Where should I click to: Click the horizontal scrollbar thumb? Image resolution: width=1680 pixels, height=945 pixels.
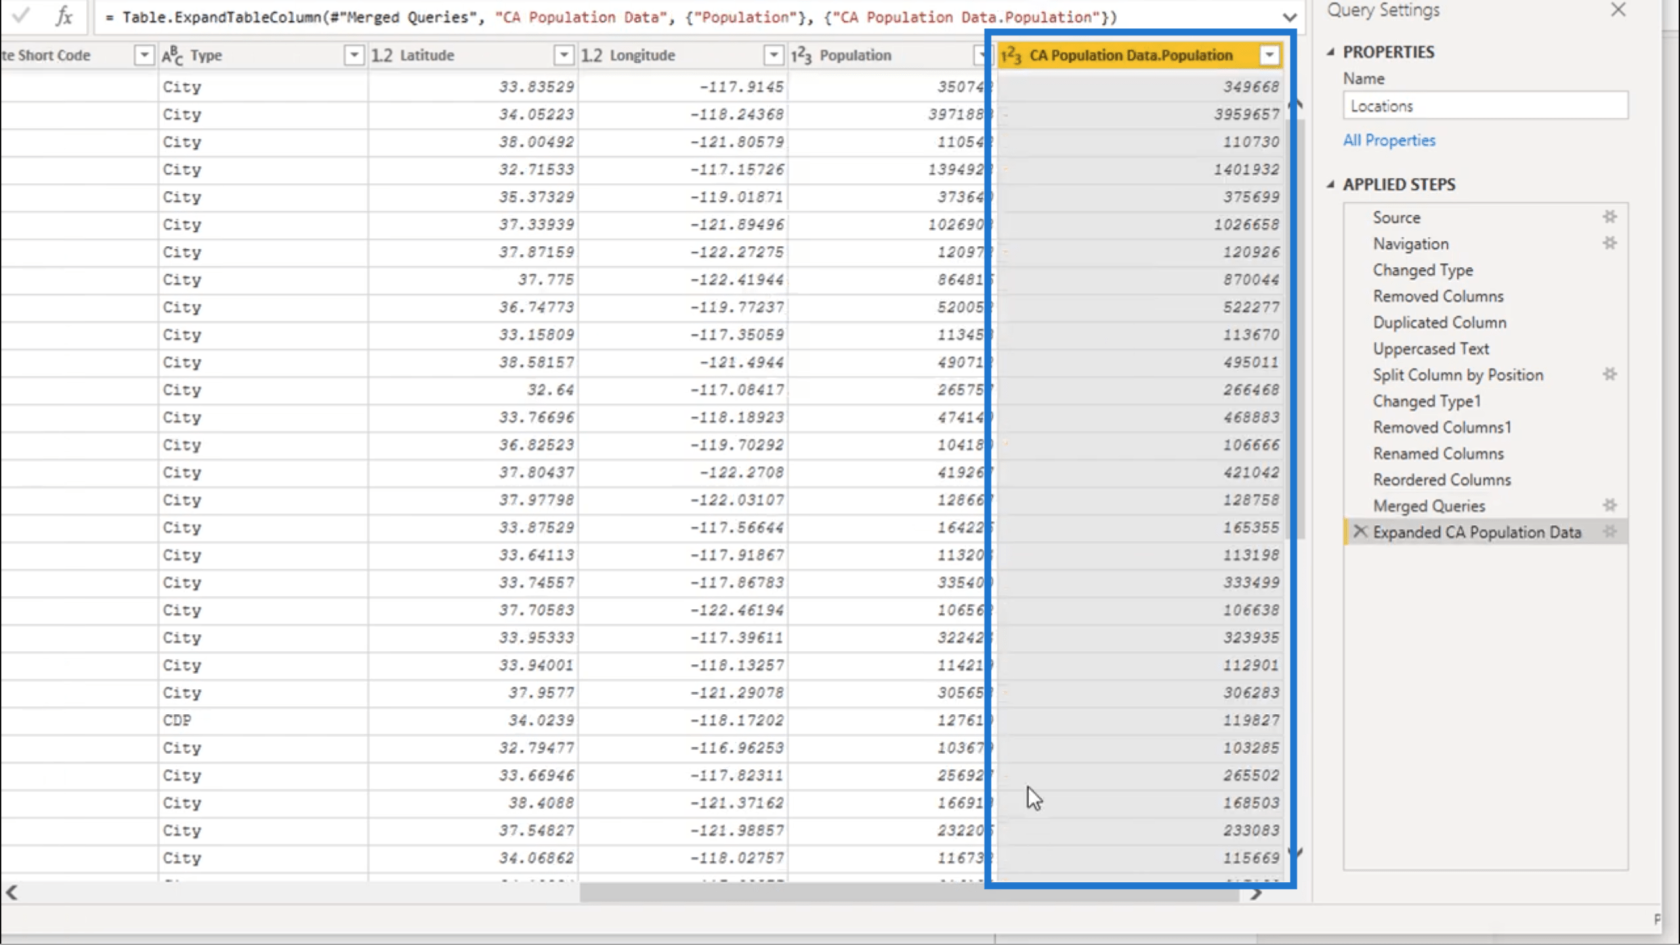[909, 893]
